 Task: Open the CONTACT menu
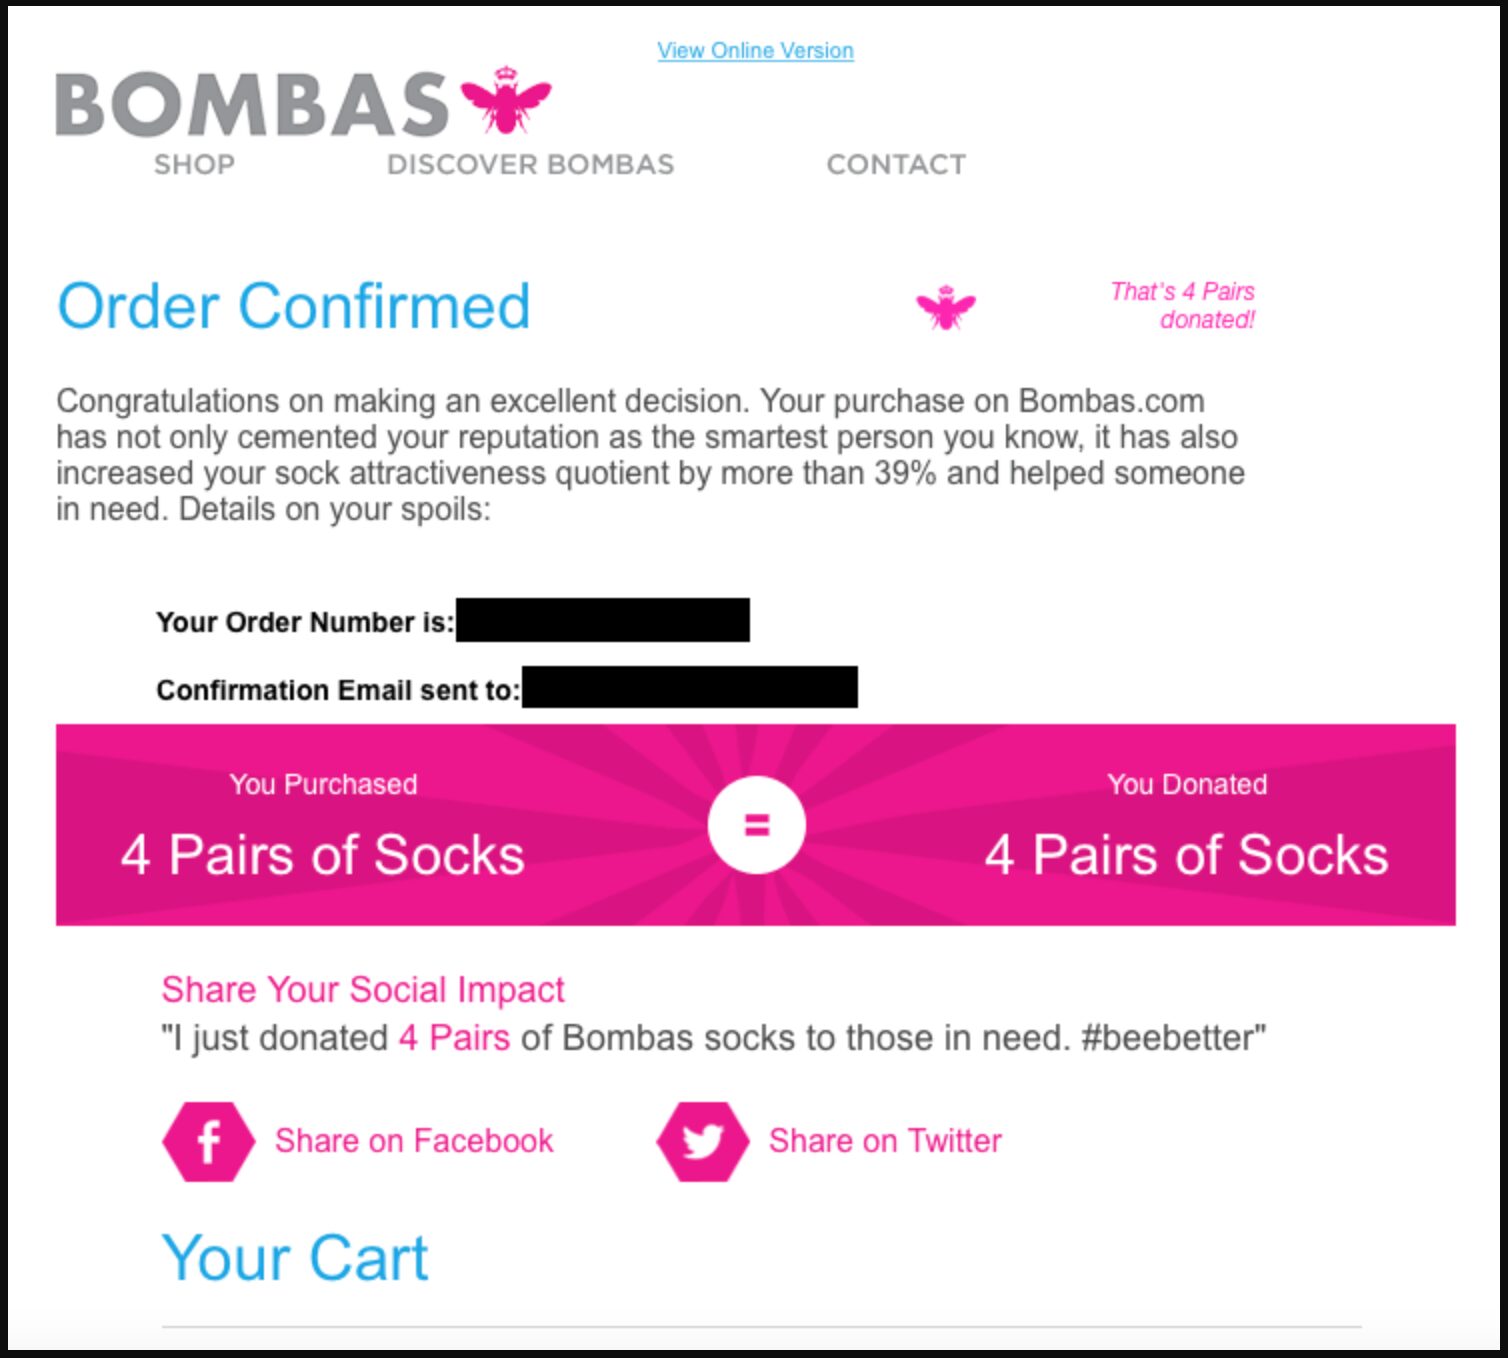[895, 164]
